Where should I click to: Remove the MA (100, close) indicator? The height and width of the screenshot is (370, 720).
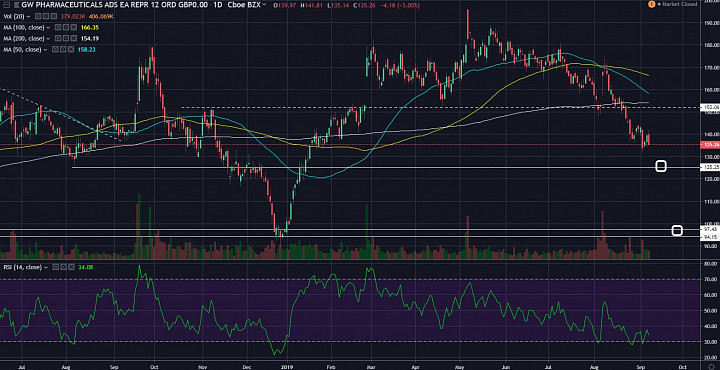tap(73, 27)
